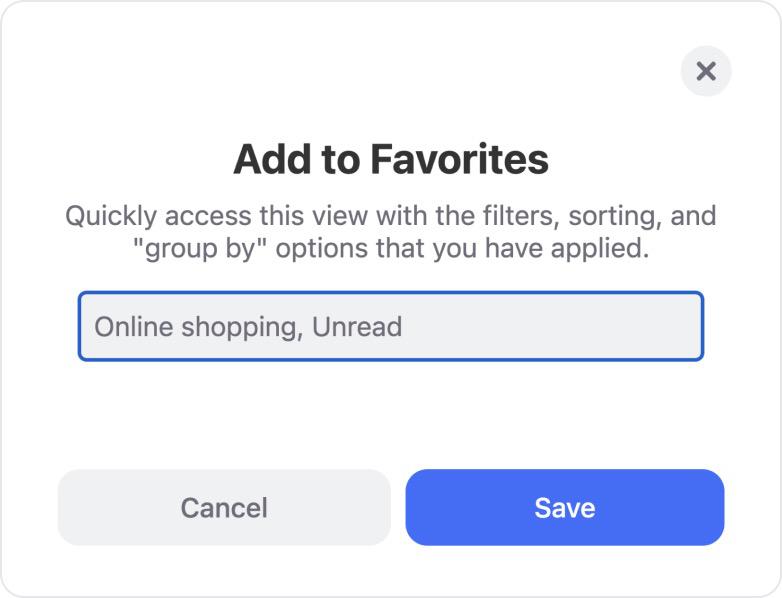Cancel adding to favorites
This screenshot has width=782, height=598.
[224, 507]
